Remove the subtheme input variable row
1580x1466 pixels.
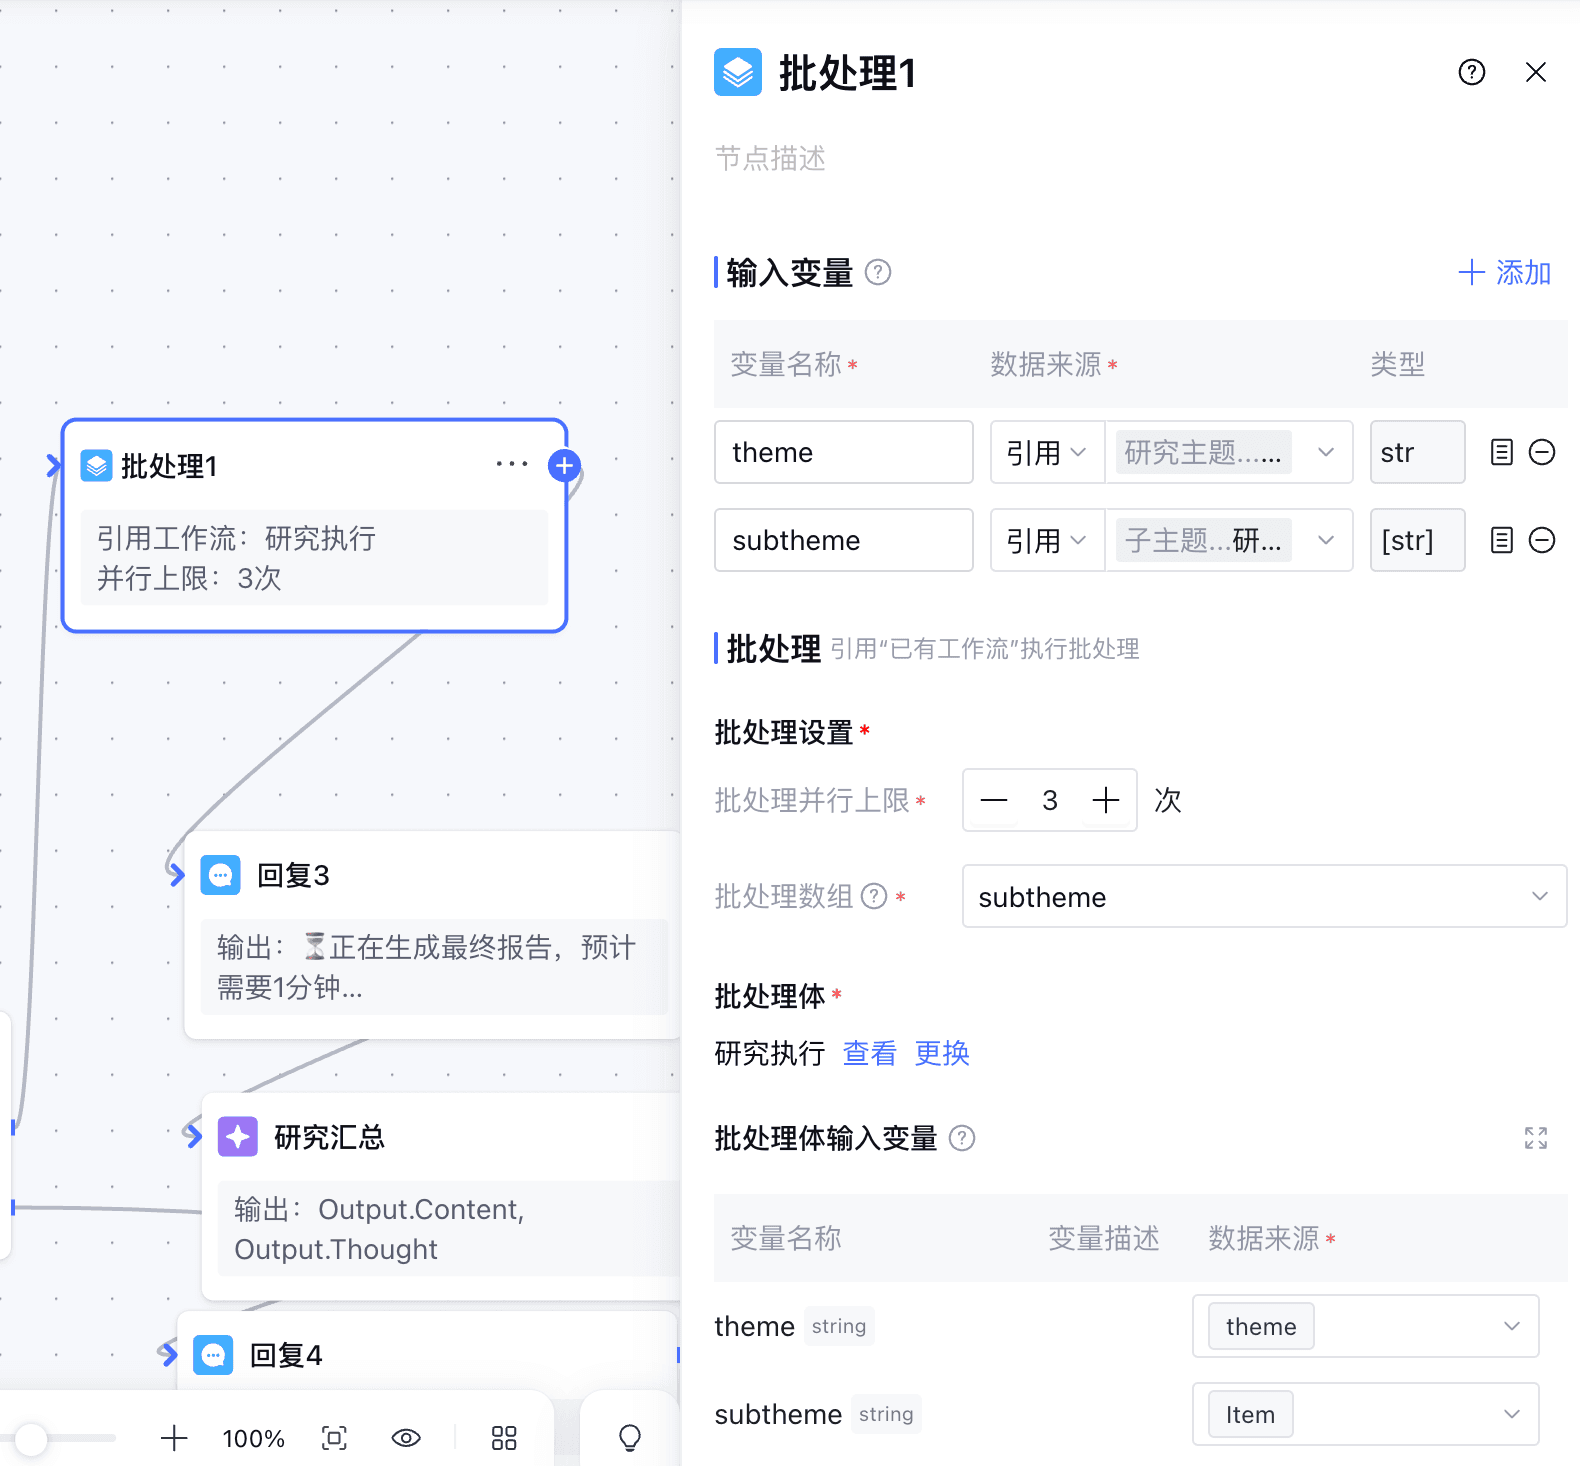click(1542, 541)
